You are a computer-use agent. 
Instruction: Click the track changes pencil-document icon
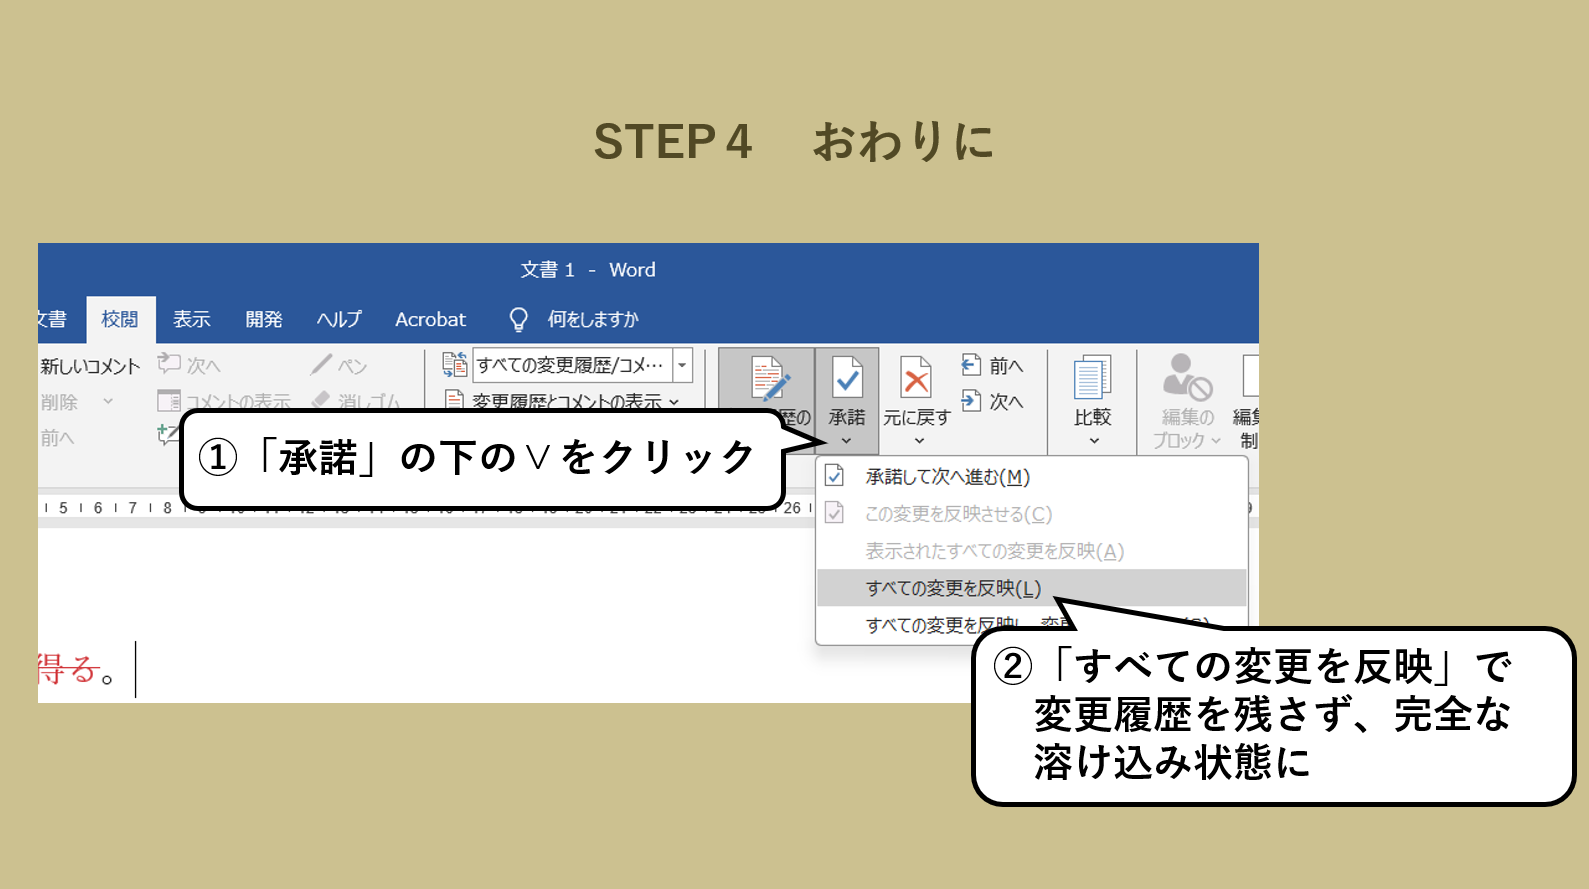tap(769, 380)
